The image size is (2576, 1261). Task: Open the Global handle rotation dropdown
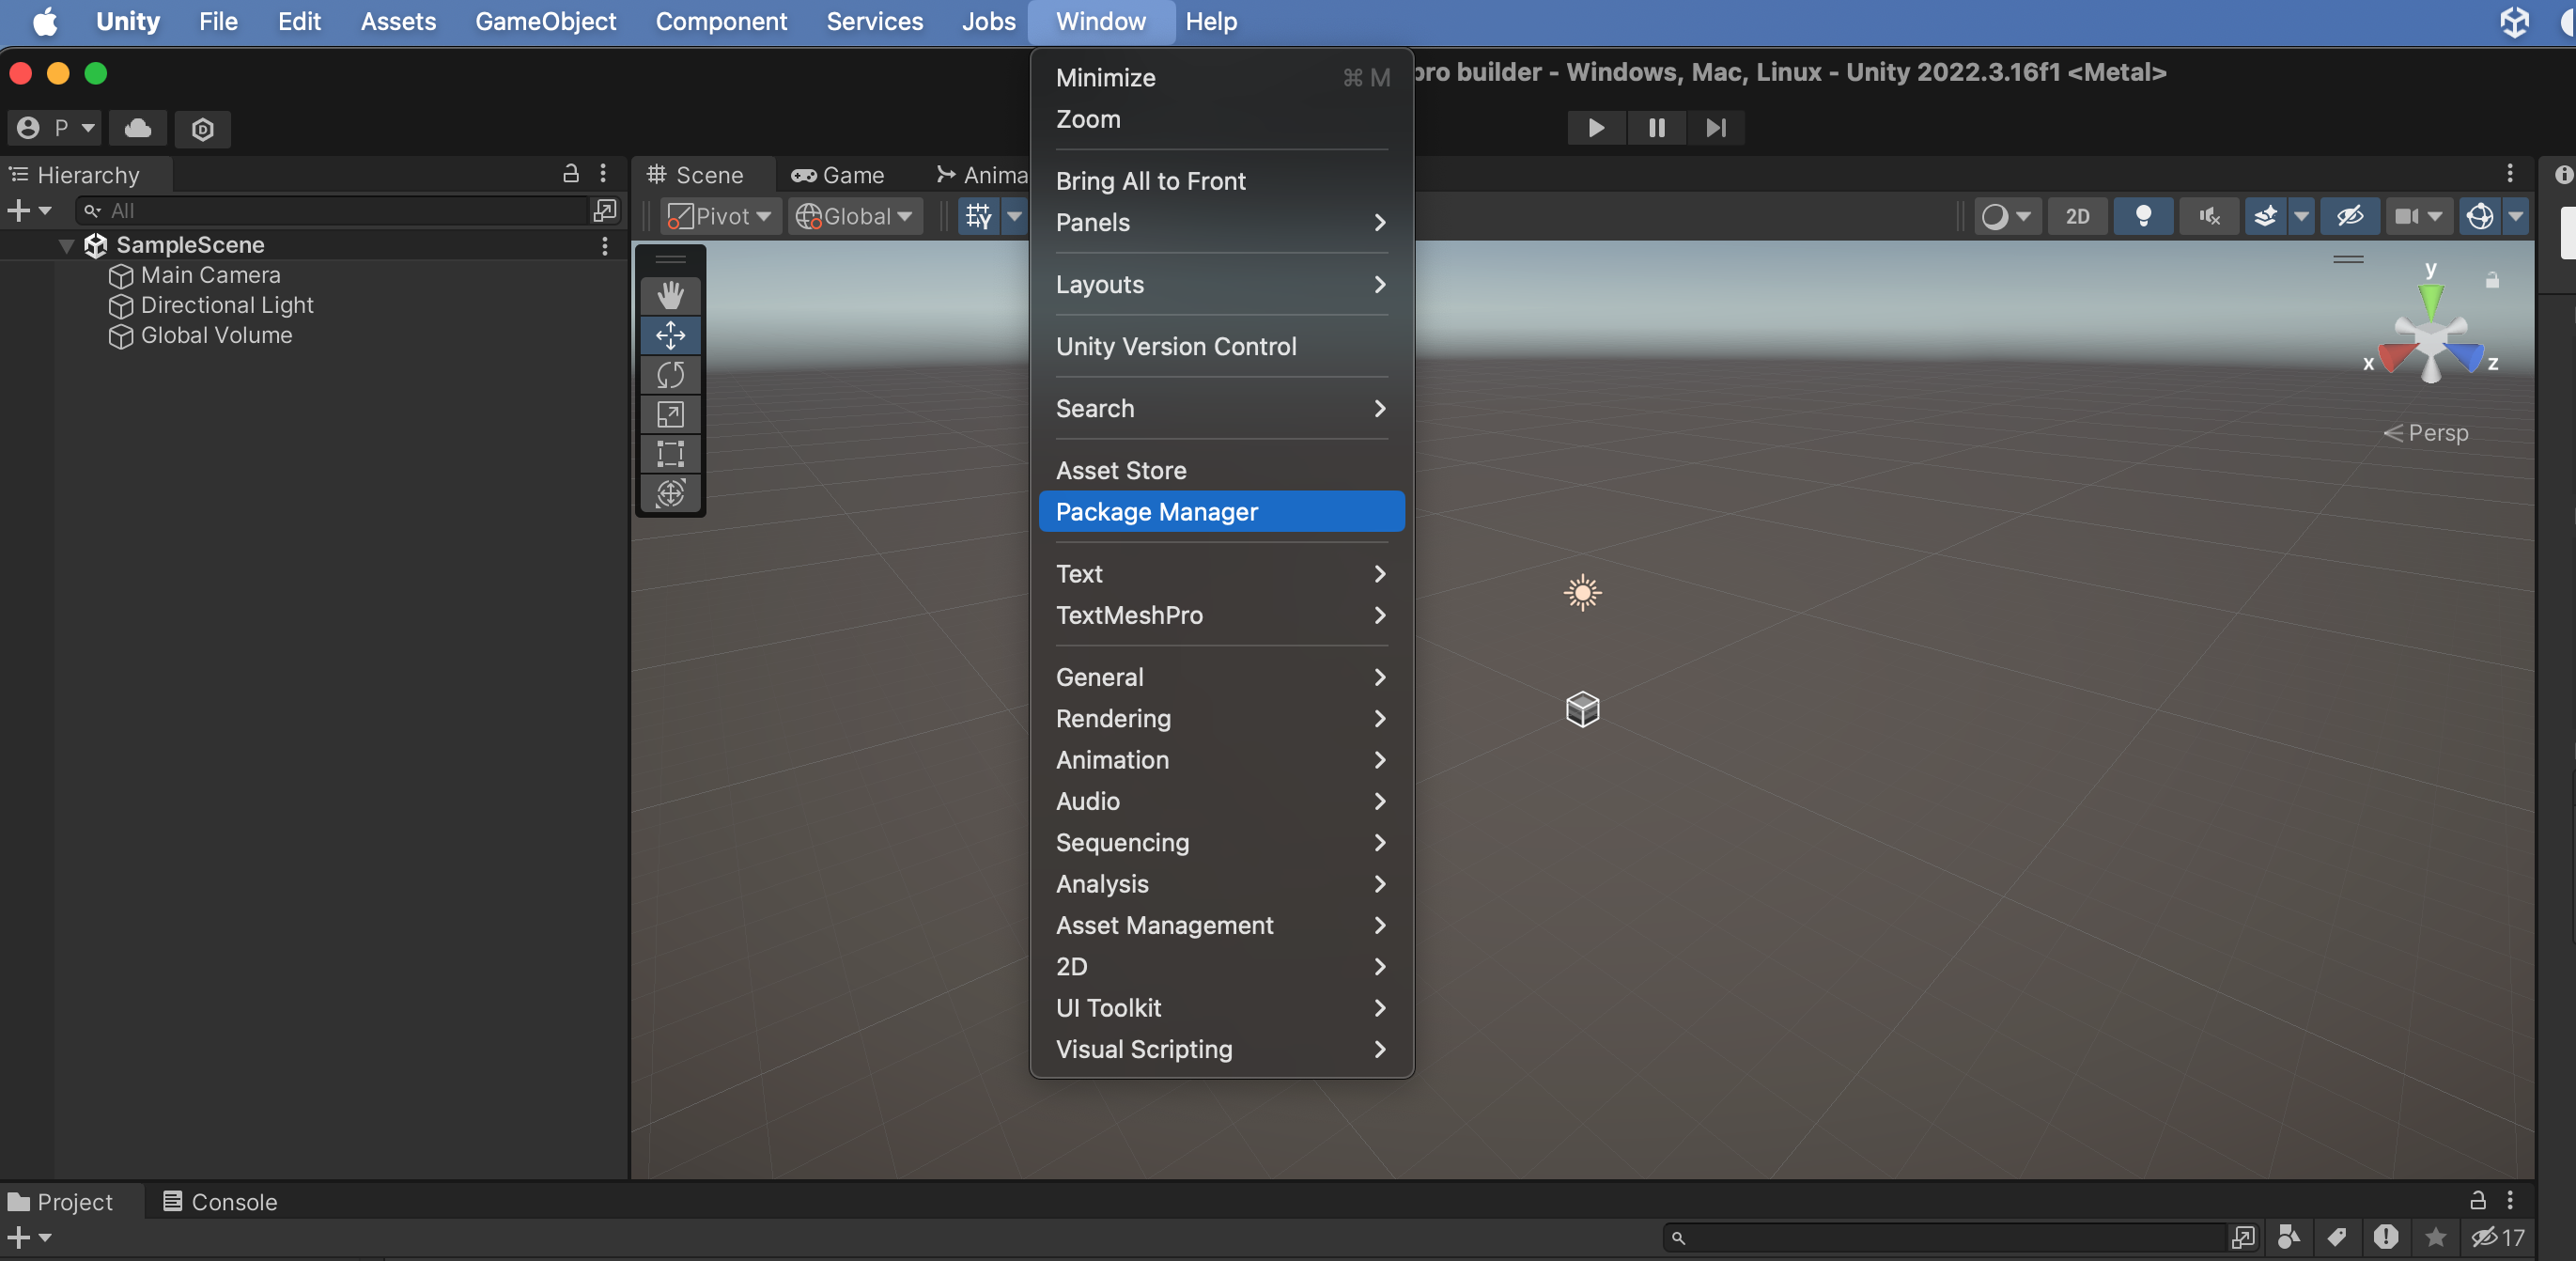(x=855, y=216)
